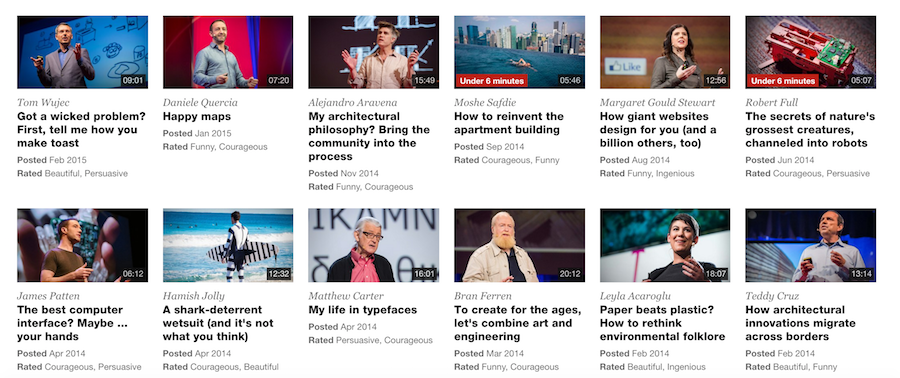This screenshot has height=378, width=900.
Task: Open Daniele Quercia Happy maps thumbnail
Action: click(228, 52)
